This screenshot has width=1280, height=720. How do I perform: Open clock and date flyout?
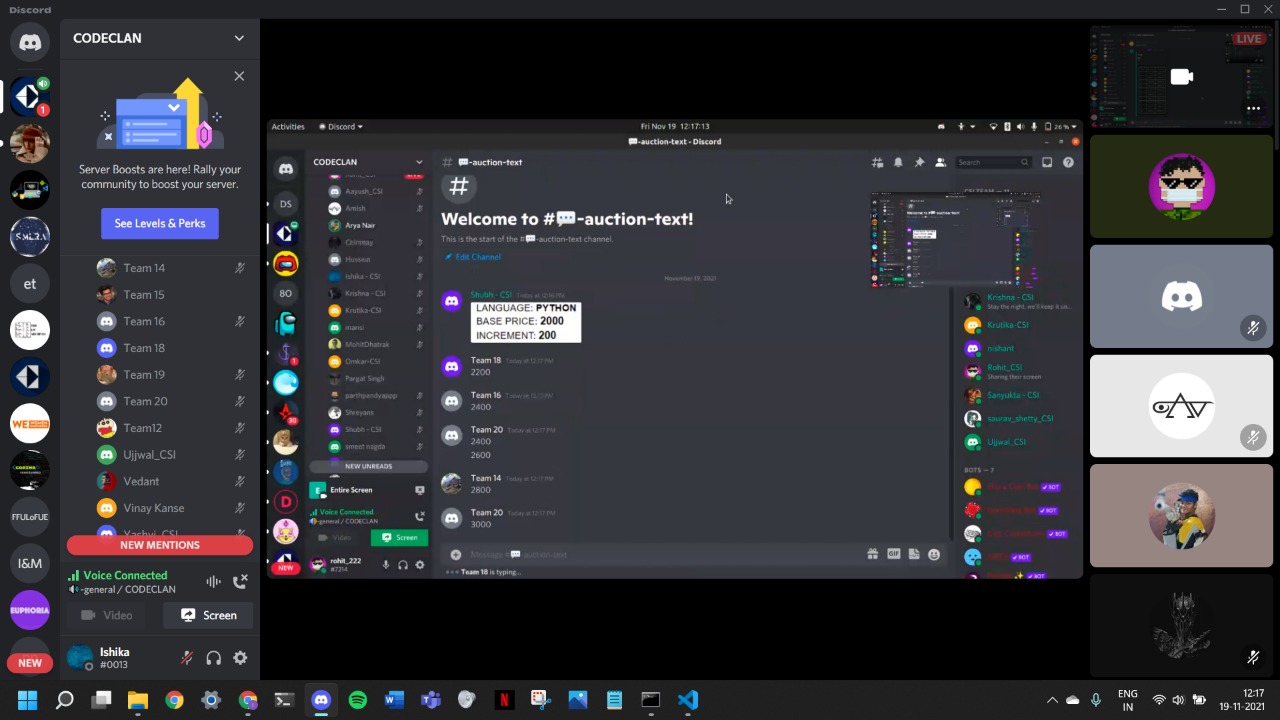coord(1241,700)
